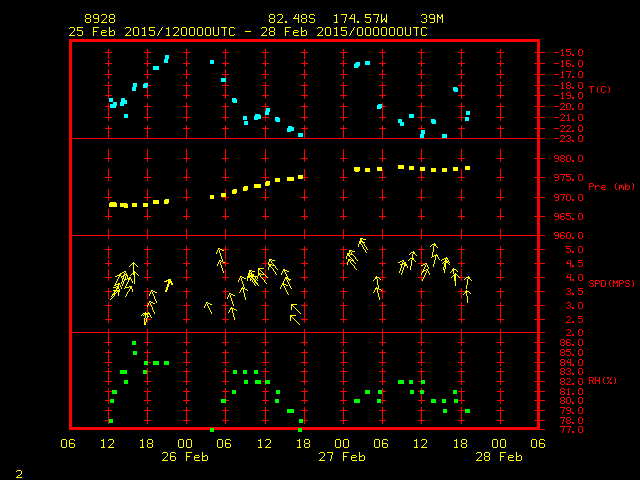
Task: Click the 2.5 wind speed tick label
Action: coord(574,320)
